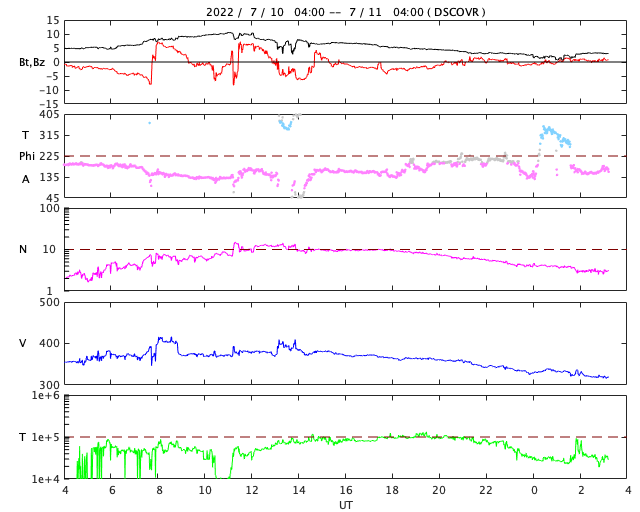Click the N density axis label
This screenshot has height=512, width=640.
pos(23,250)
